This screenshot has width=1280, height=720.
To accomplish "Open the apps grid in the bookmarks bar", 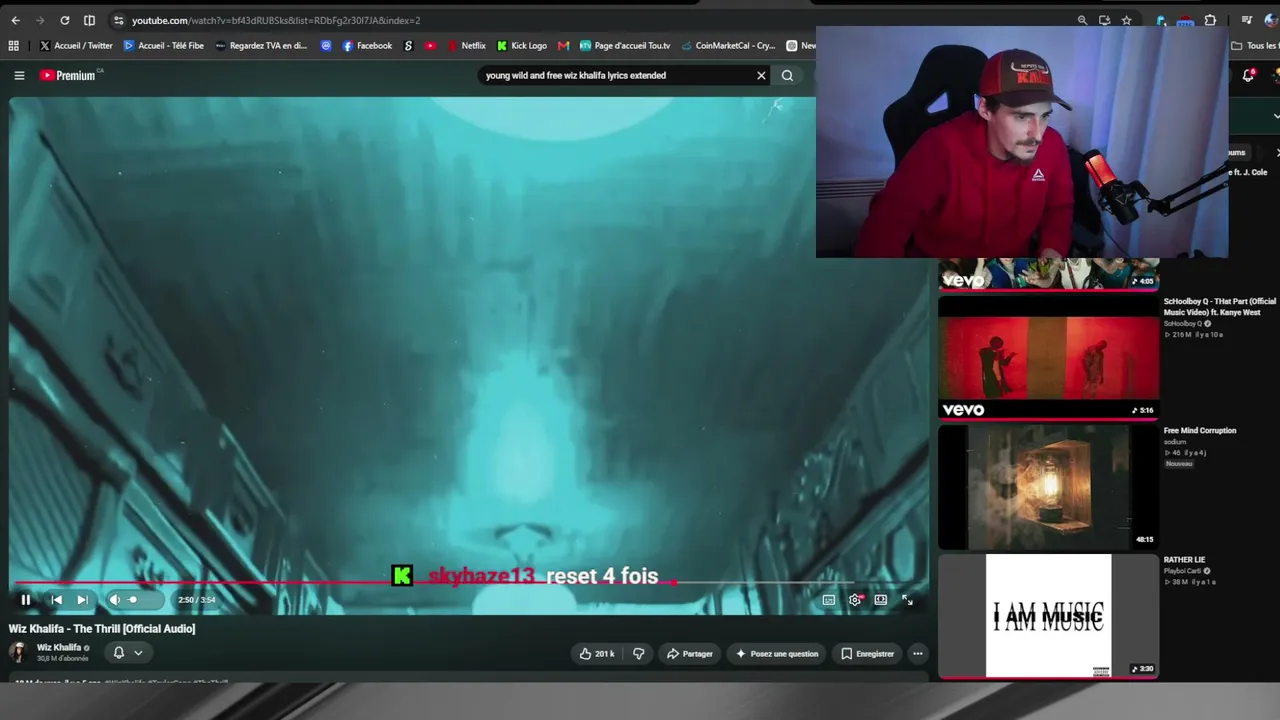I will (x=13, y=45).
